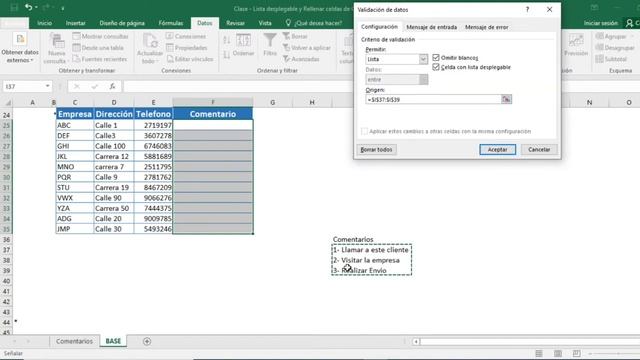
Task: Click the Agrupar icon in Esquema
Action: (x=600, y=36)
